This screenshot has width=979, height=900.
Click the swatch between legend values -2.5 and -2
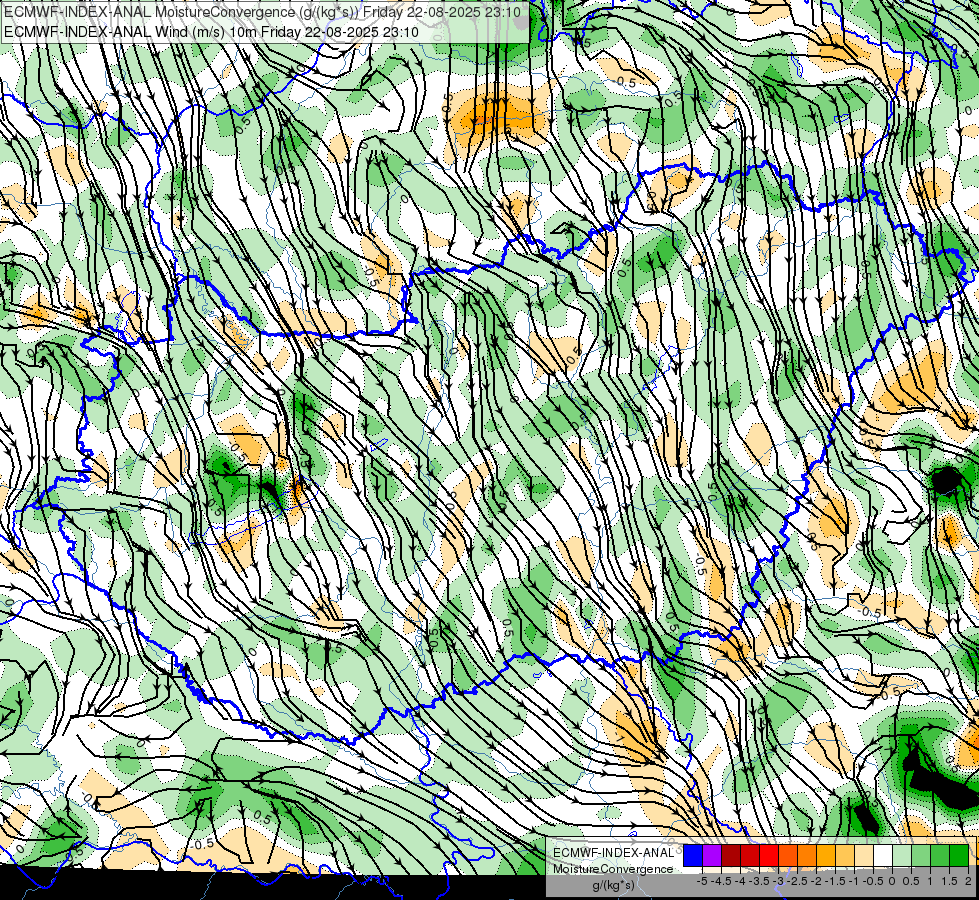pos(807,856)
